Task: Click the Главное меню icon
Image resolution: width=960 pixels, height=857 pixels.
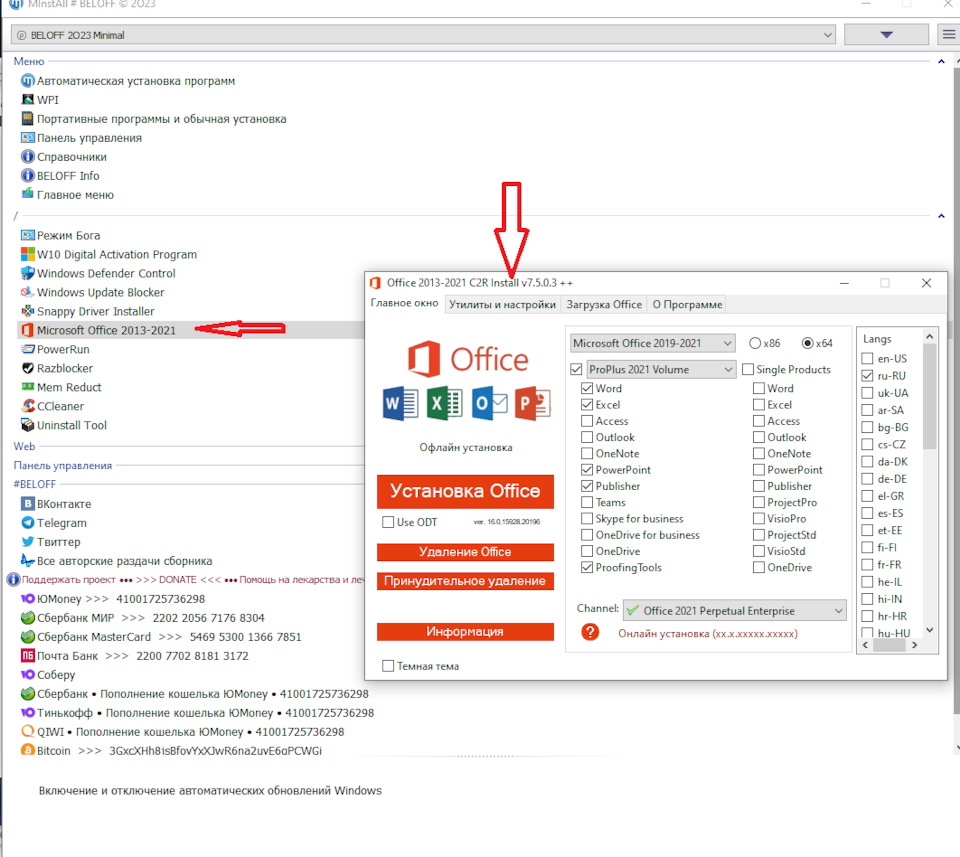Action: click(28, 194)
